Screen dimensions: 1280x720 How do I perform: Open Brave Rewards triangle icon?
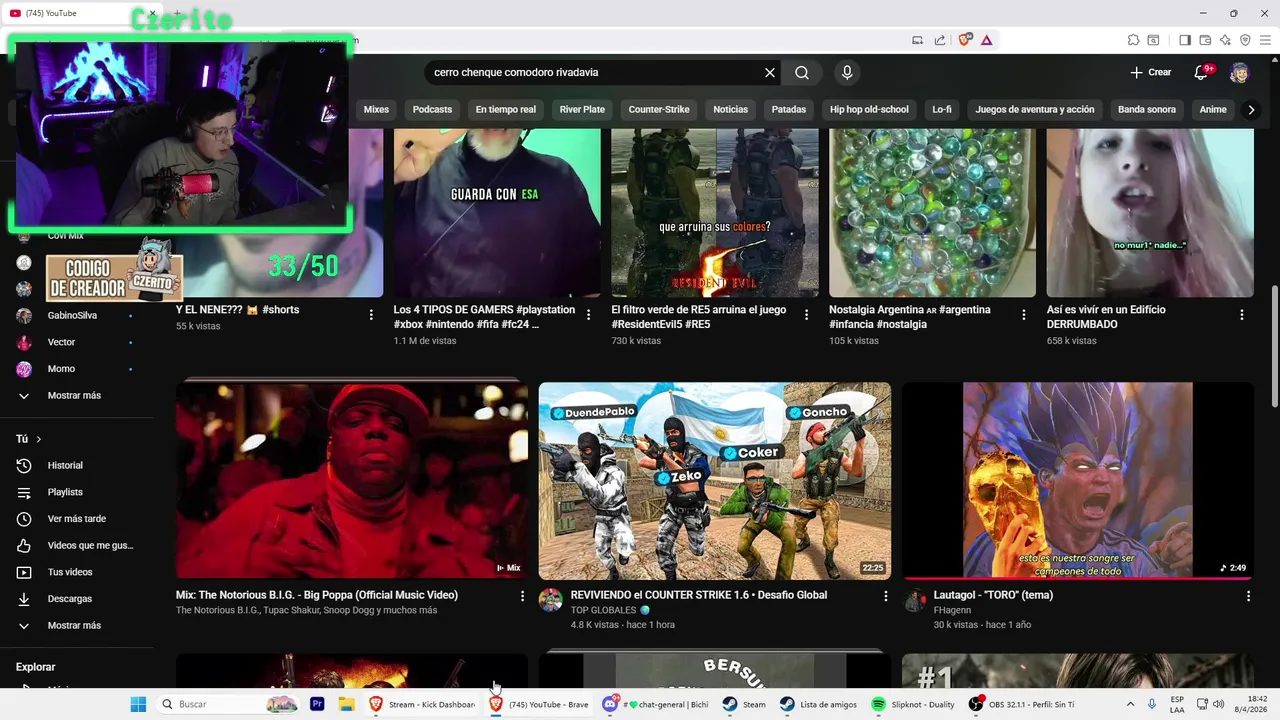click(x=986, y=40)
